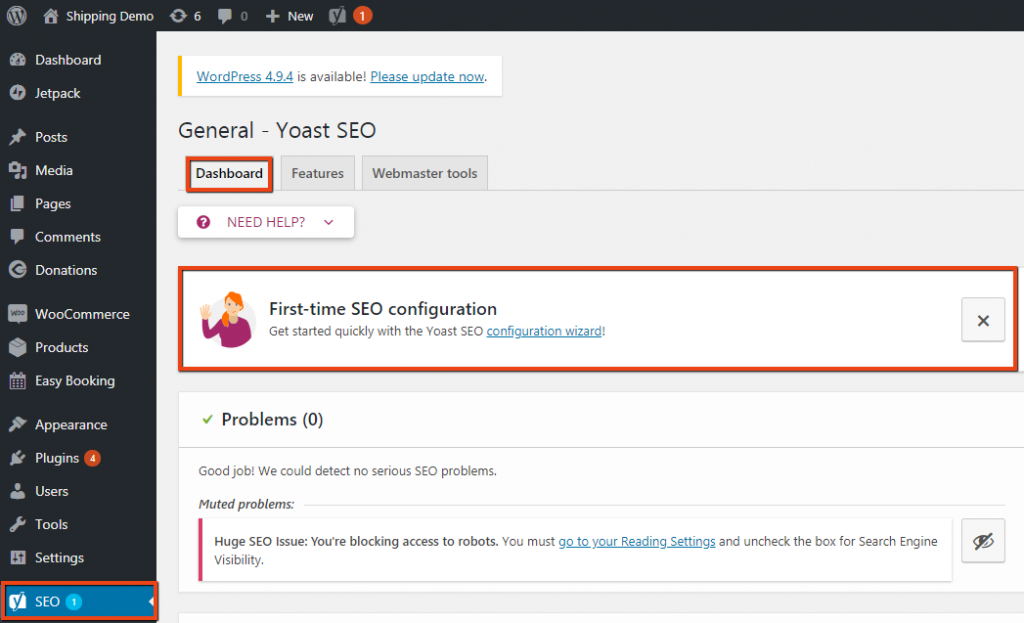The image size is (1024, 623).
Task: Click Shipping Demo to visit the site
Action: 108,15
